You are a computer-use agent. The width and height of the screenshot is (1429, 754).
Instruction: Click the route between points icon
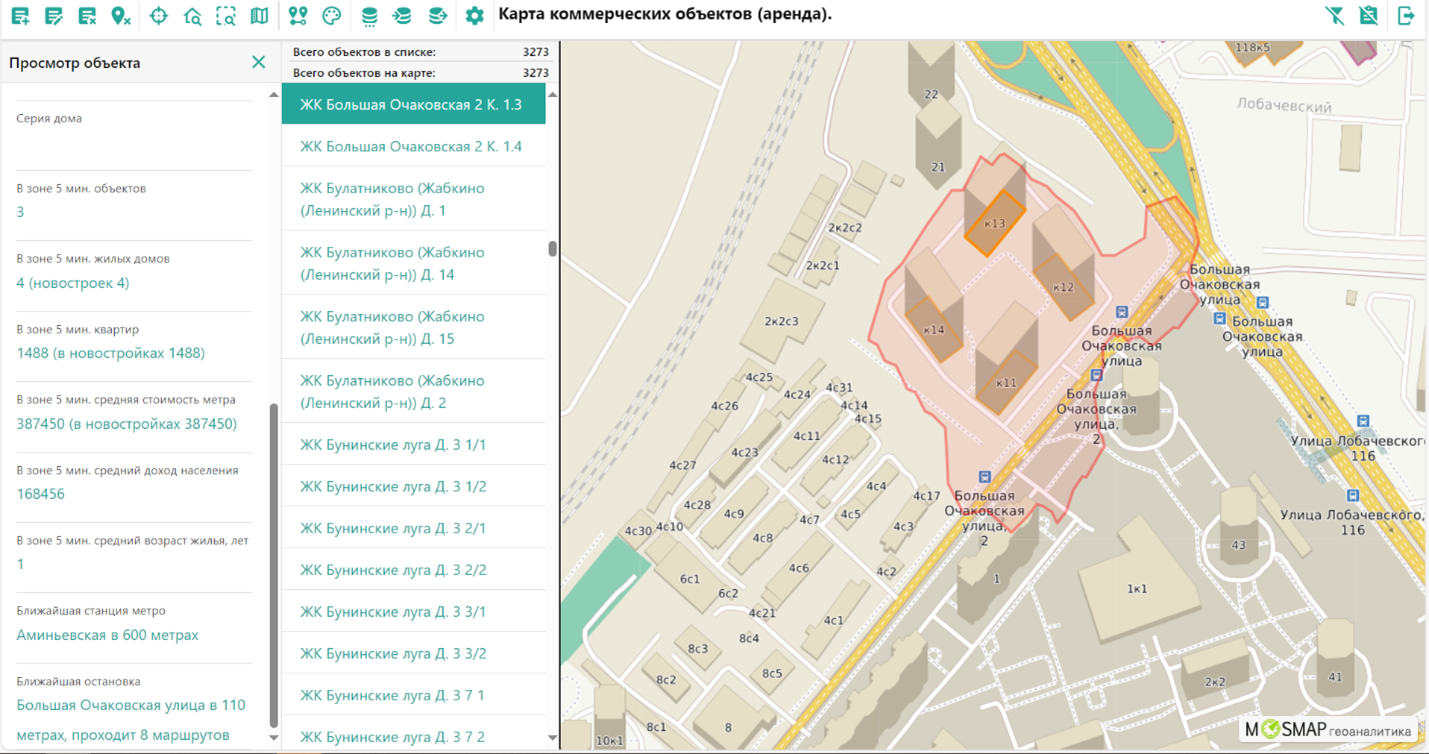tap(298, 16)
